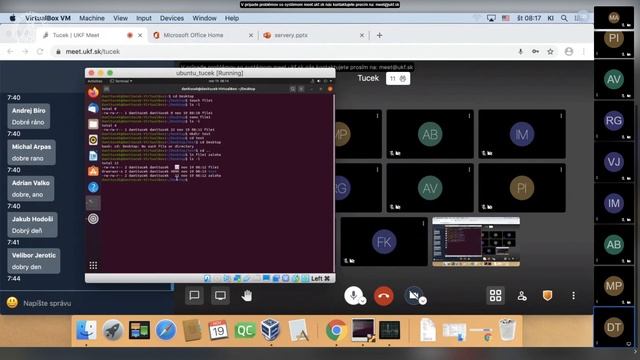Open the Window menu
Screen dimensions: 640x360
[204, 18]
